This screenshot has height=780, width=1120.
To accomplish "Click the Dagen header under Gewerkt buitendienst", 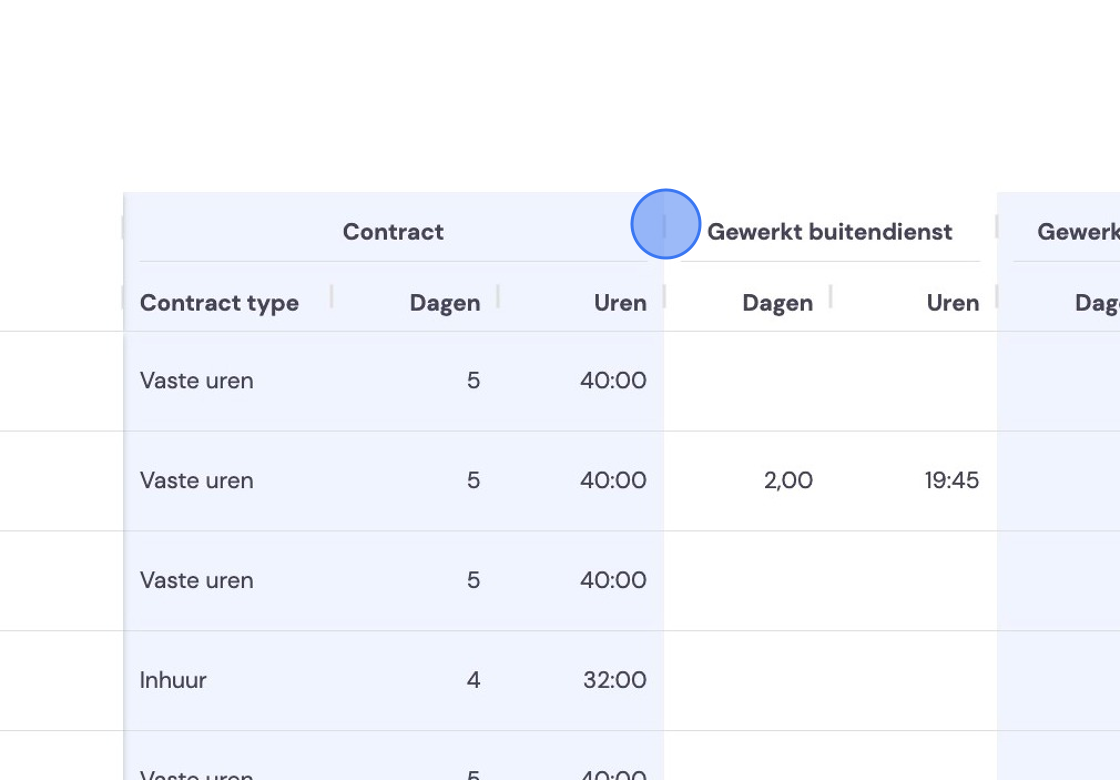I will tap(777, 303).
